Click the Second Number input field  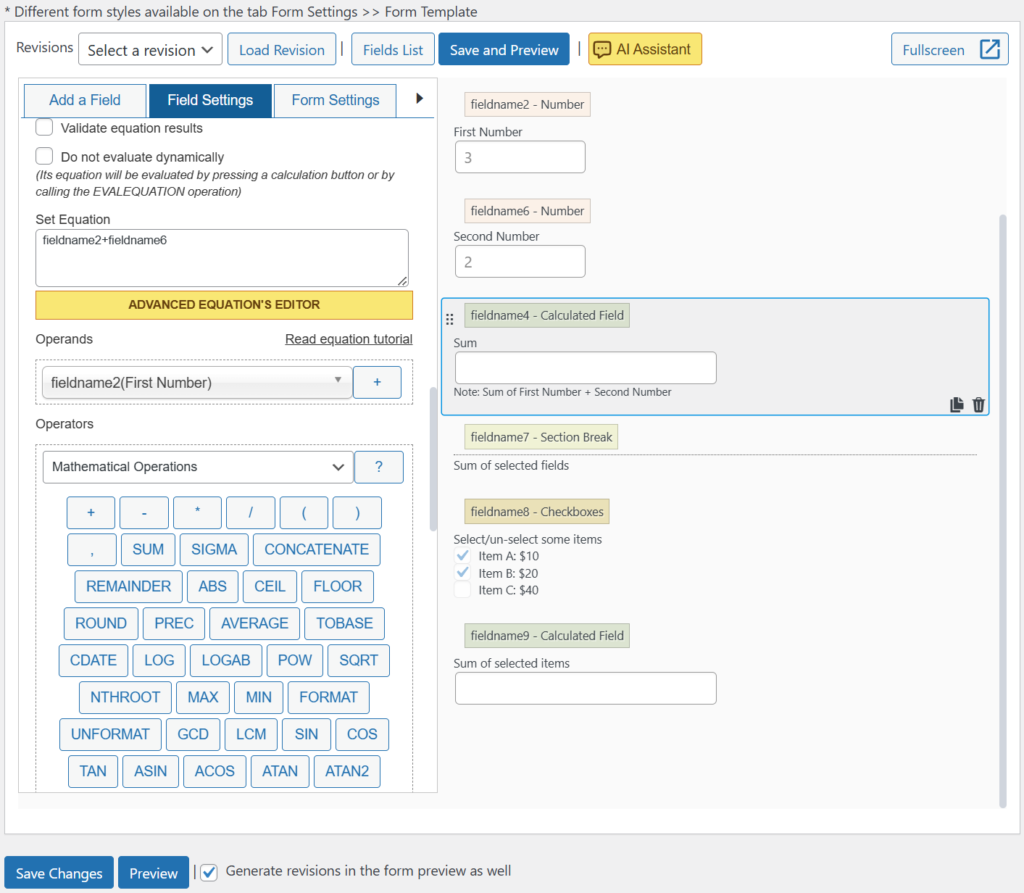tap(520, 261)
